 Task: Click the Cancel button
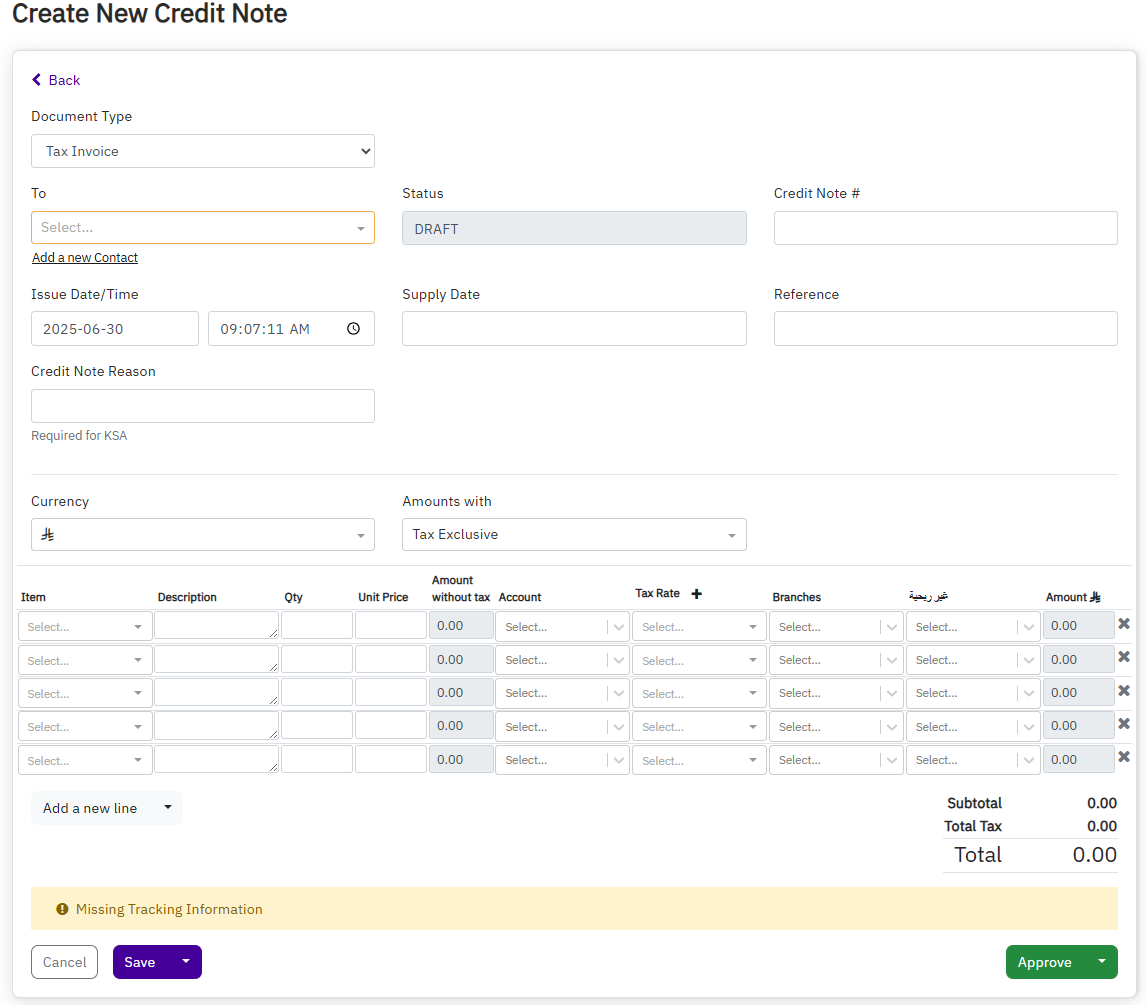[64, 962]
